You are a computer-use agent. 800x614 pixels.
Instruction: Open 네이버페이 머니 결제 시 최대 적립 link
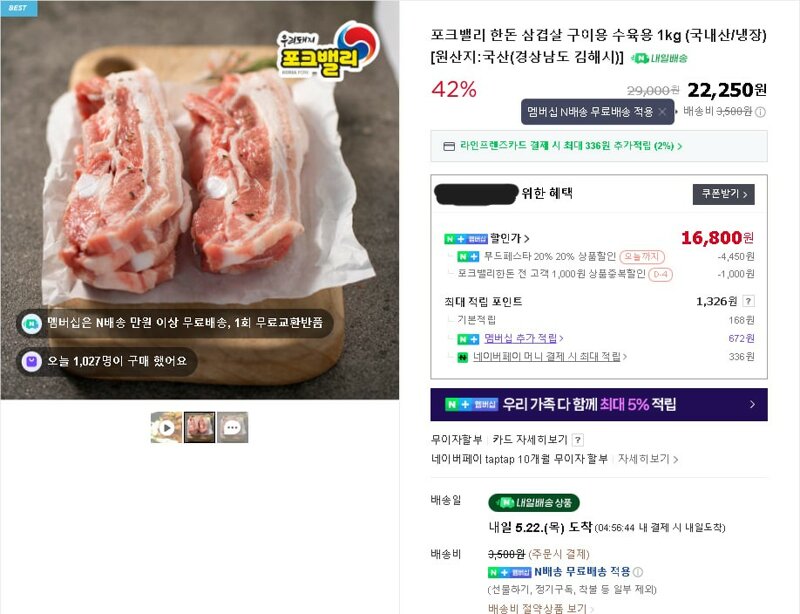550,357
